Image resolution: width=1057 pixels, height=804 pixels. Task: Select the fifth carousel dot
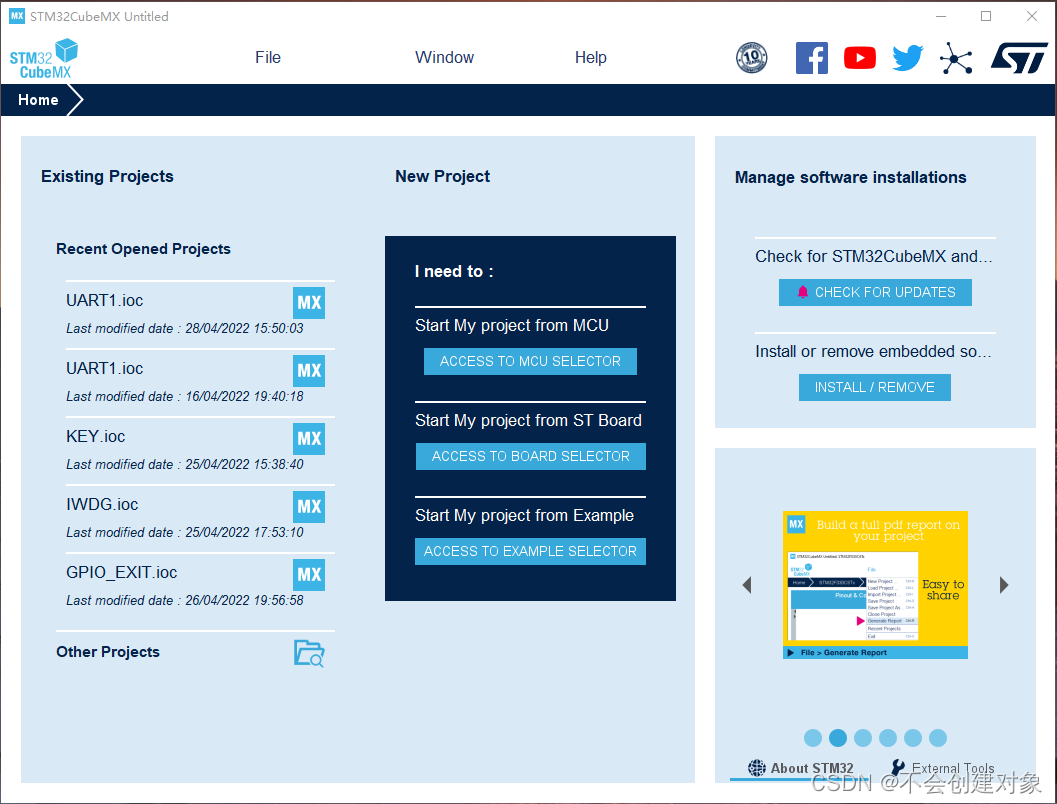[x=913, y=738]
